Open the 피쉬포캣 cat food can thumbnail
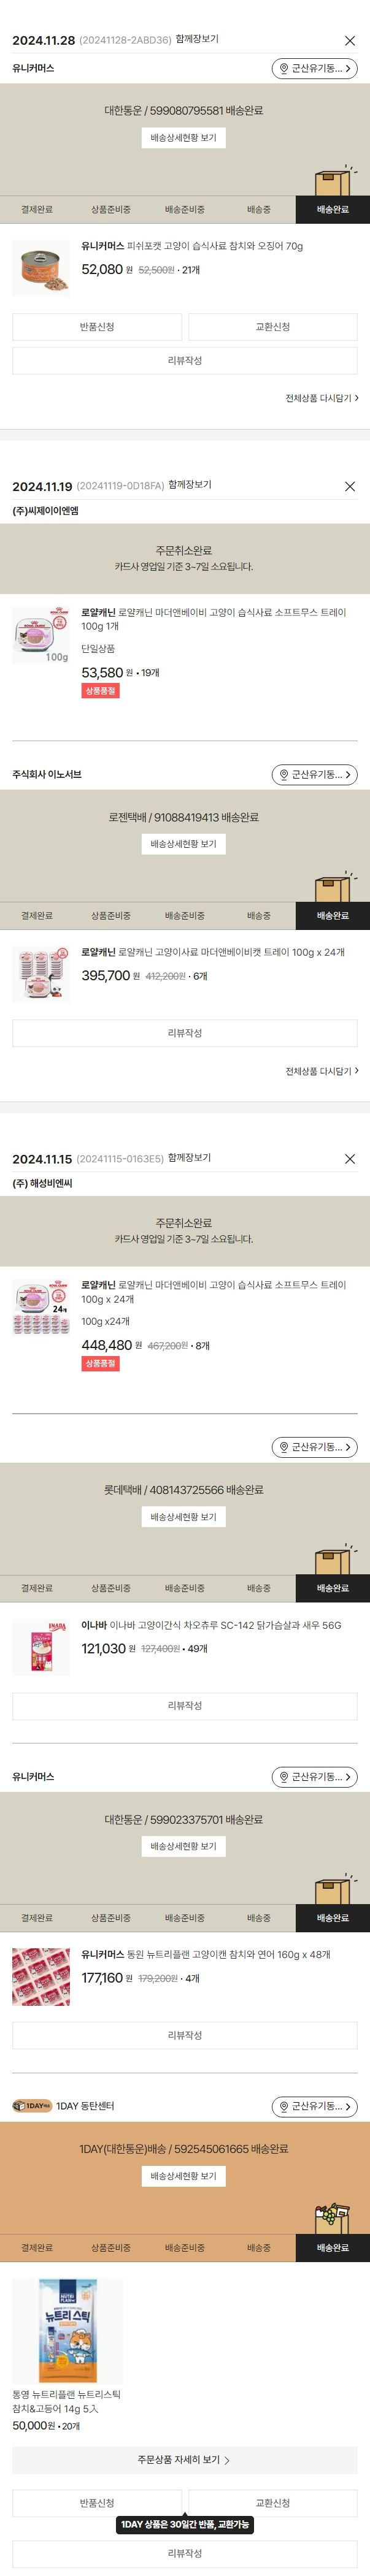Image resolution: width=370 pixels, height=2576 pixels. pos(41,268)
